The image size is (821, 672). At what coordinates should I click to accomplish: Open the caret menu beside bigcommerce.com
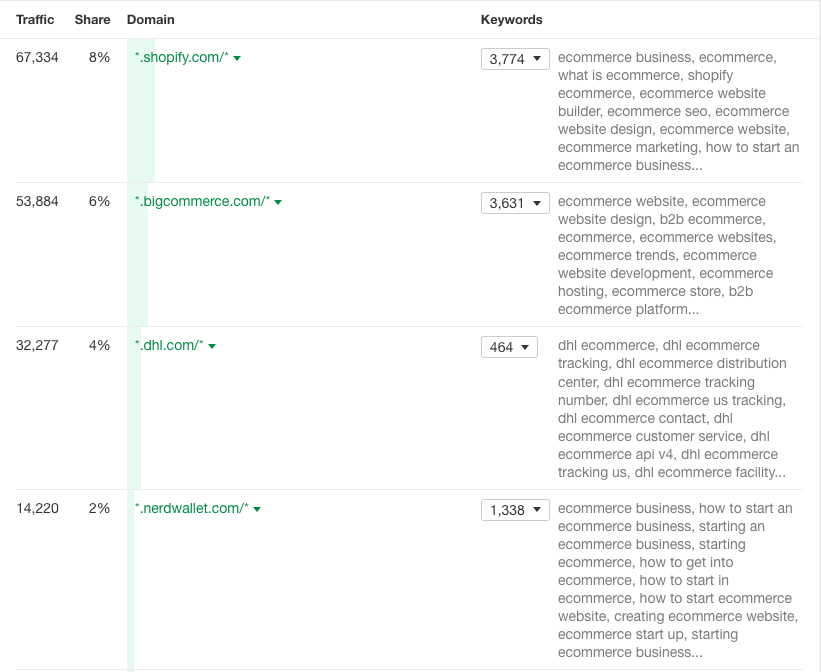(278, 202)
